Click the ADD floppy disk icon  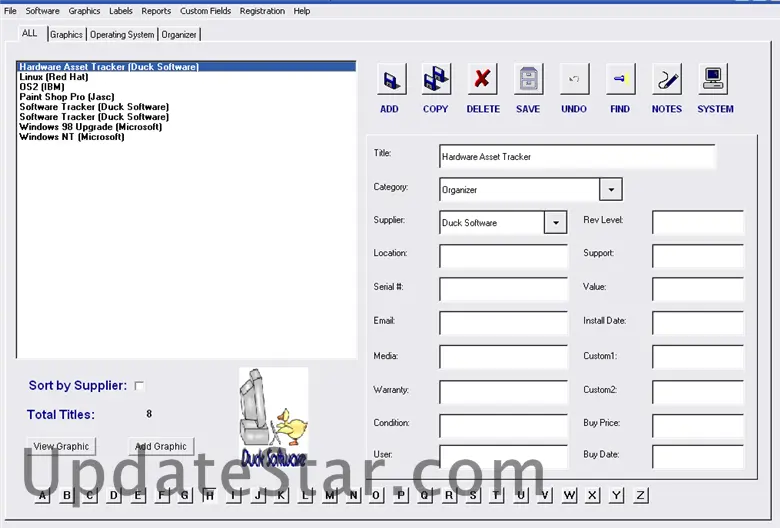(x=391, y=79)
